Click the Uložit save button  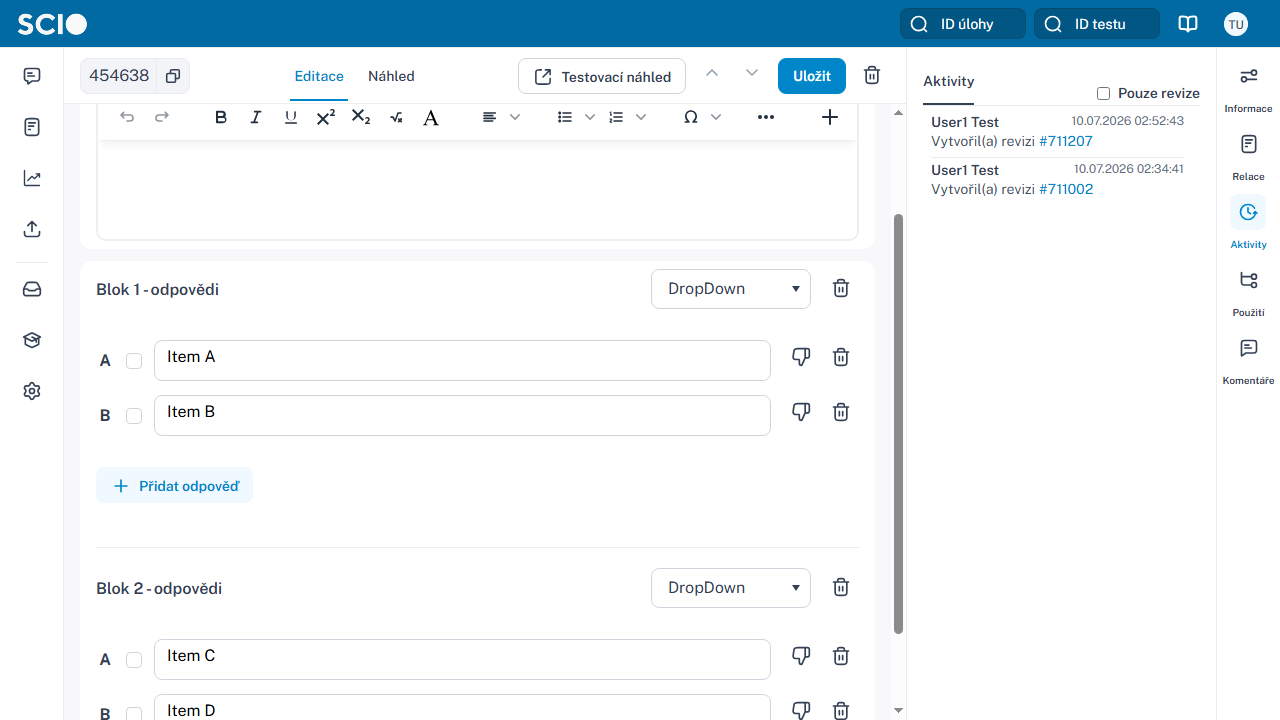pos(812,76)
